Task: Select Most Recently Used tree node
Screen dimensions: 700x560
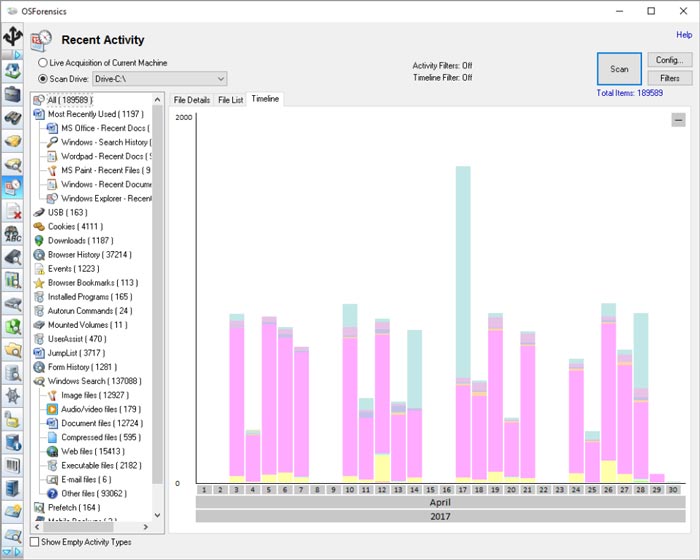Action: tap(94, 114)
